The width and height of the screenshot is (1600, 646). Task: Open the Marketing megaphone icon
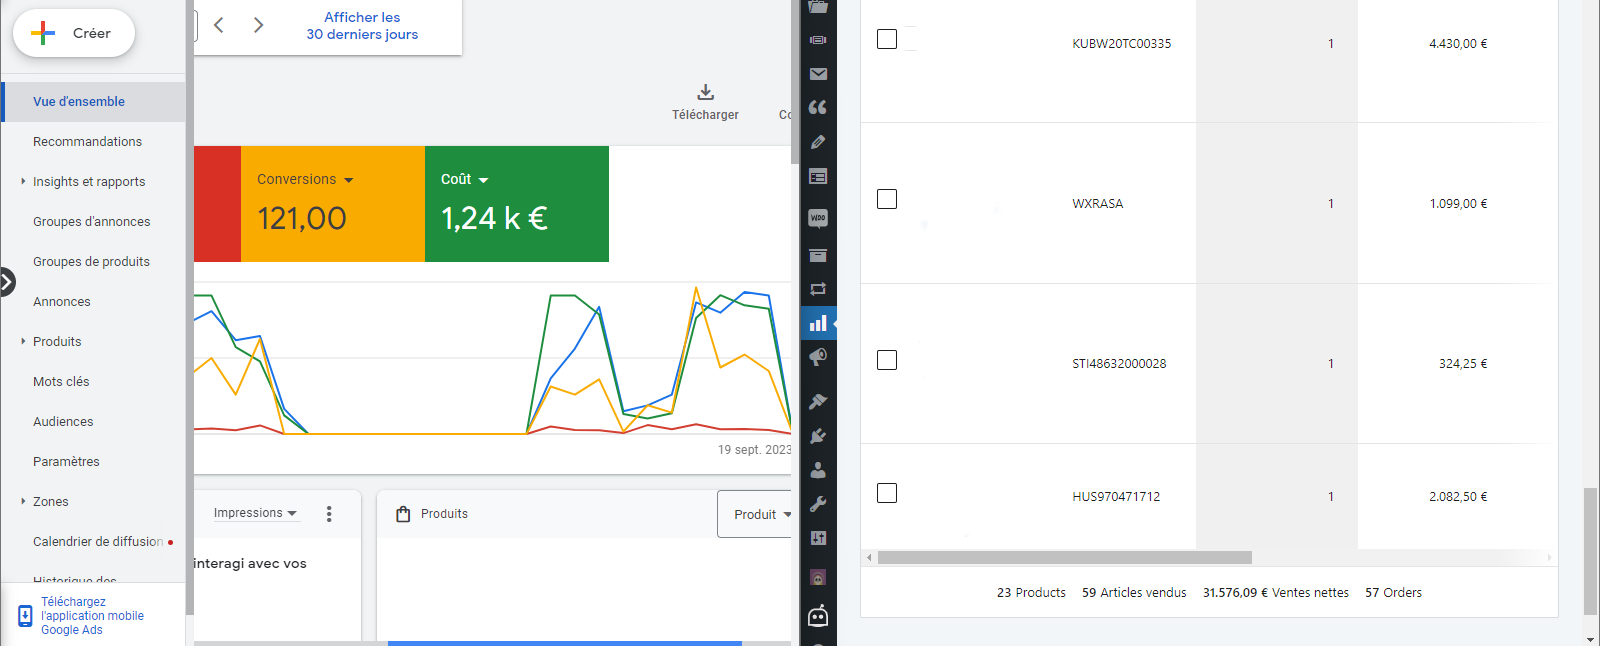[x=818, y=357]
